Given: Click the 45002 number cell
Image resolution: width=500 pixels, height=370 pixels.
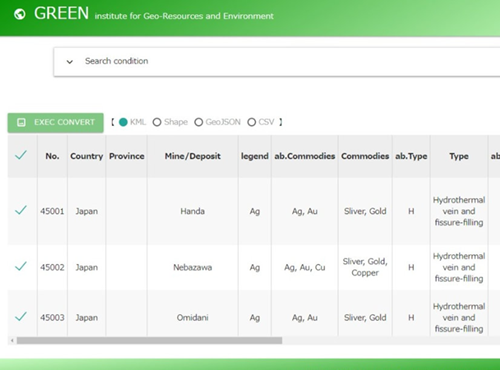Looking at the screenshot, I should coord(52,267).
